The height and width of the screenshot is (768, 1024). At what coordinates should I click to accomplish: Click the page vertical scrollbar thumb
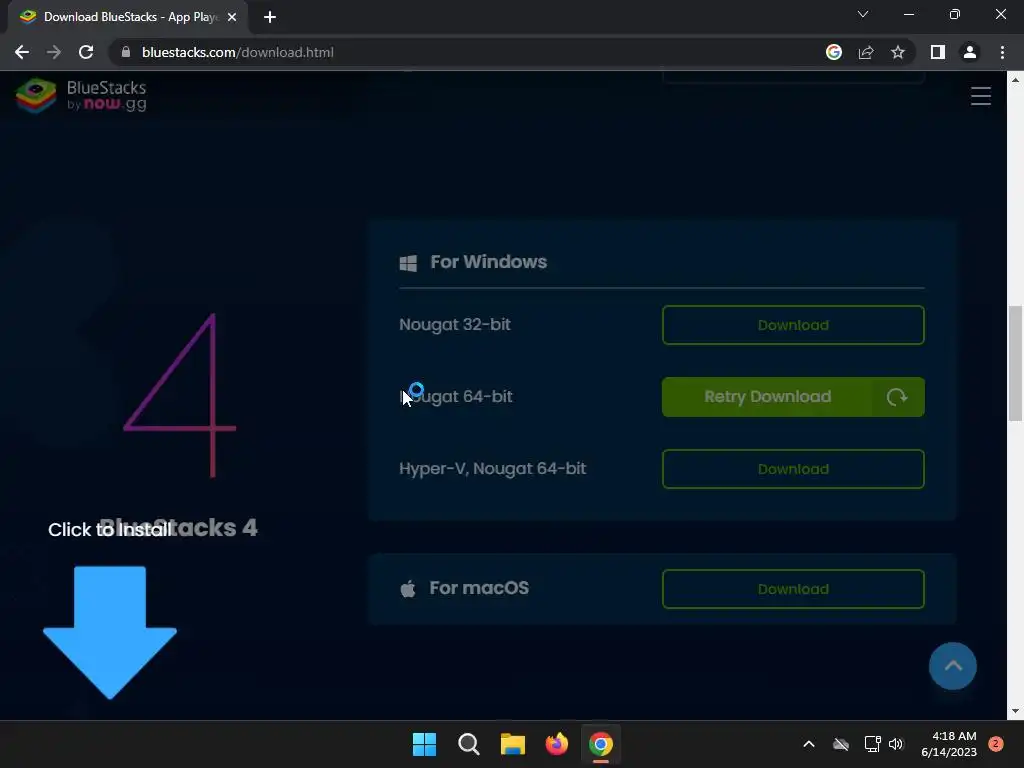click(1015, 363)
